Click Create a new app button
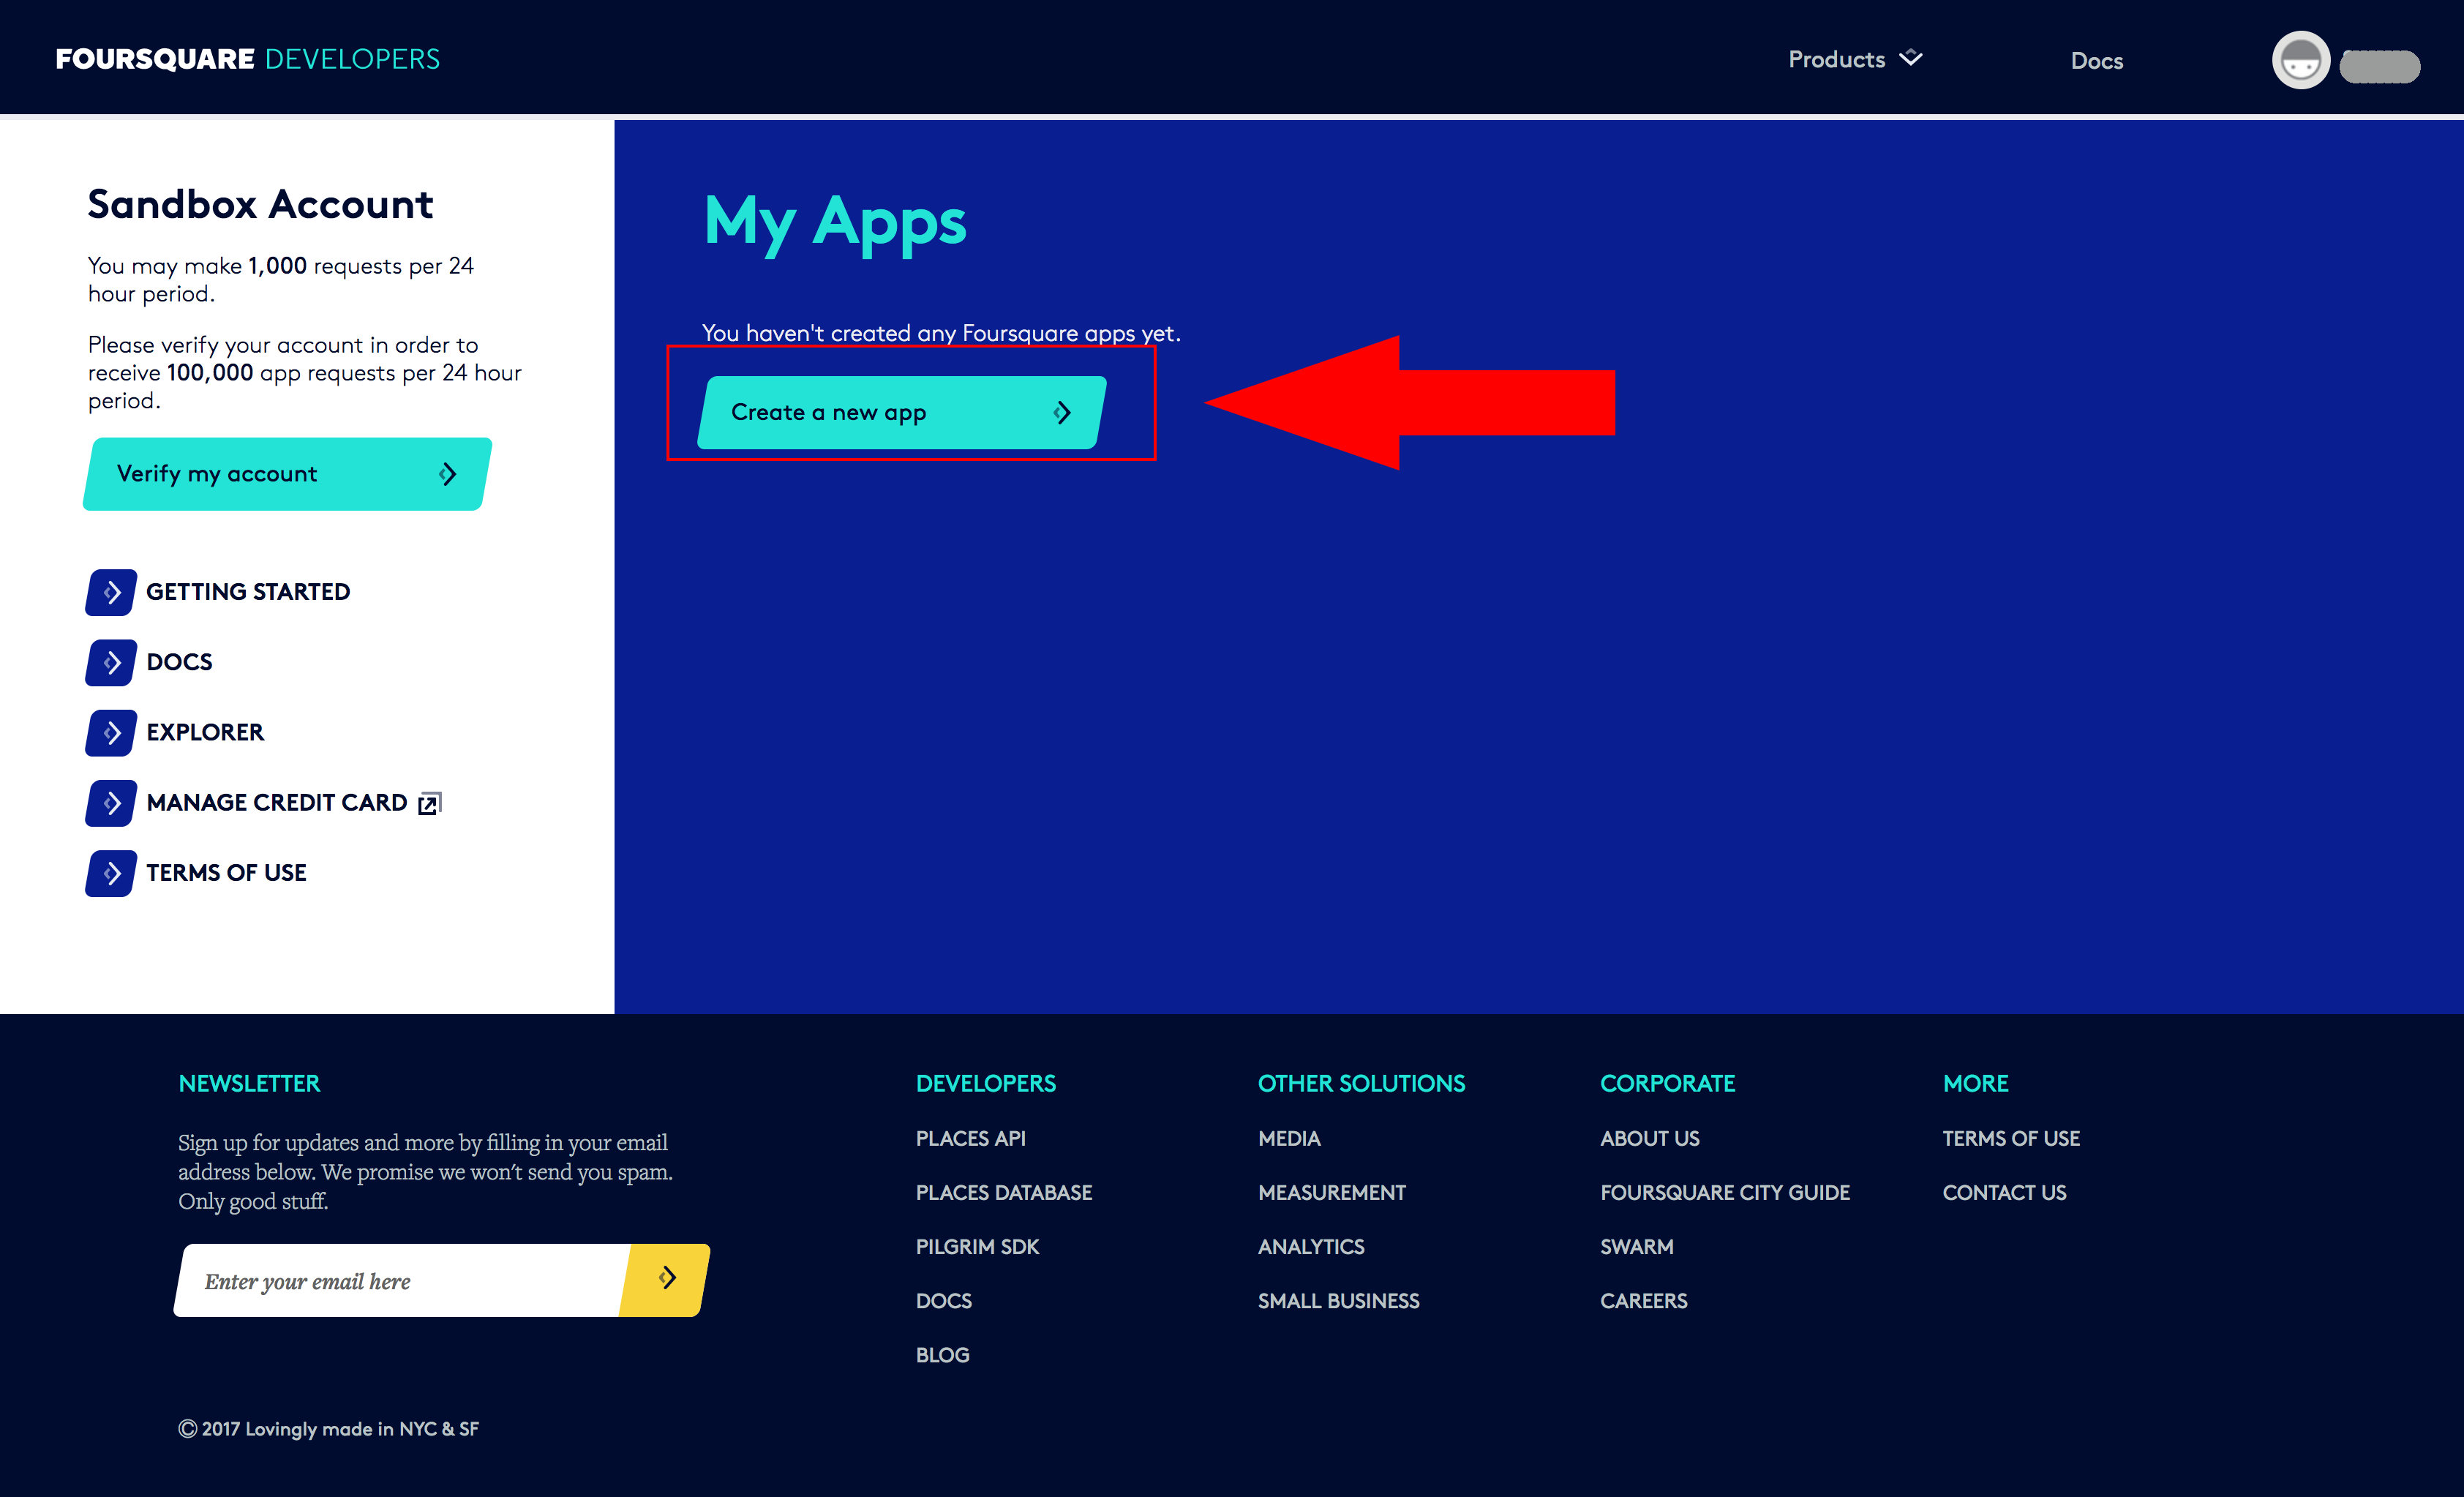The image size is (2464, 1497). pos(901,412)
